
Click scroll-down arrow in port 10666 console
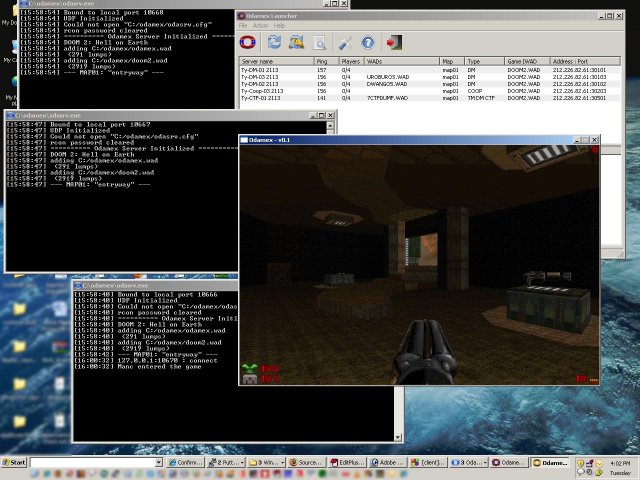click(398, 438)
